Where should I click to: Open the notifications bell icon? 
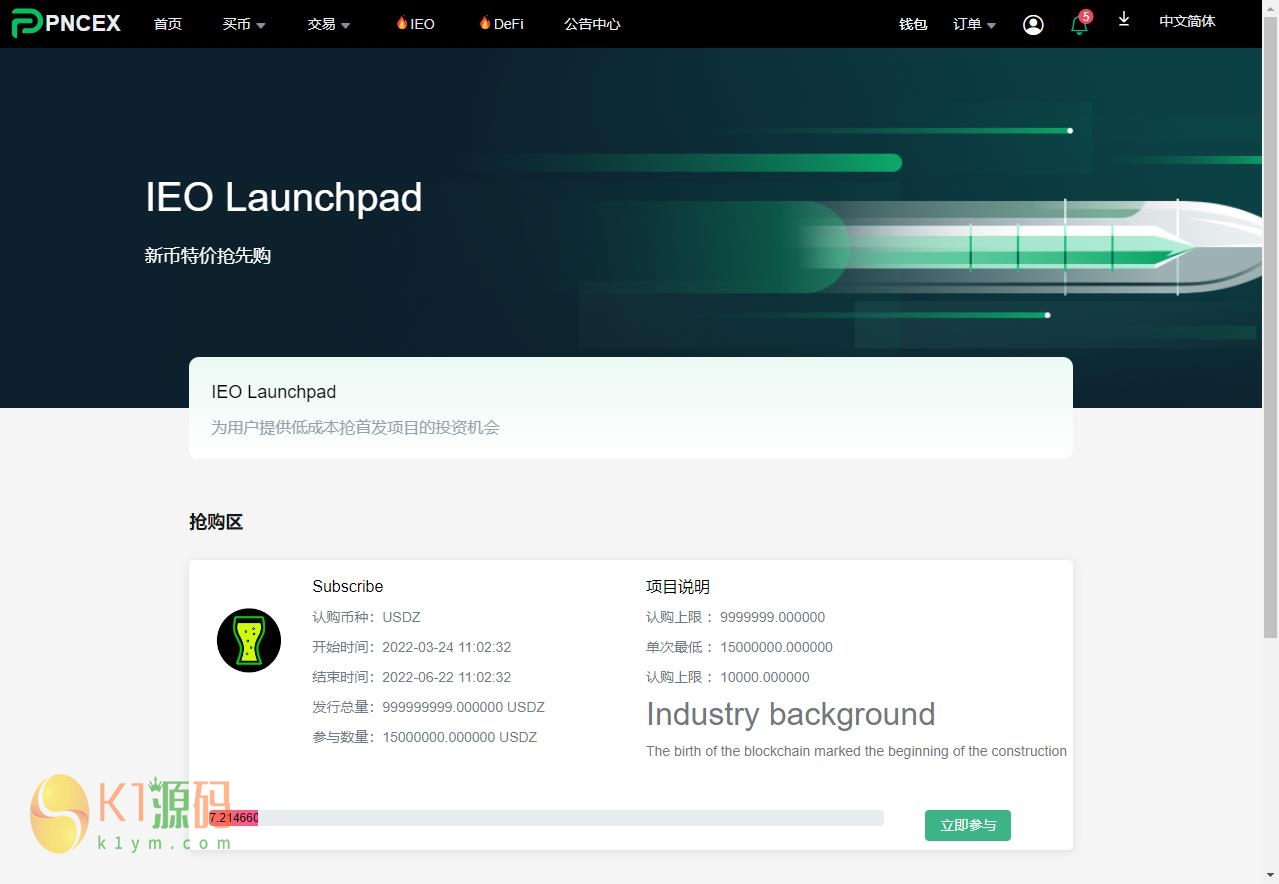1079,26
